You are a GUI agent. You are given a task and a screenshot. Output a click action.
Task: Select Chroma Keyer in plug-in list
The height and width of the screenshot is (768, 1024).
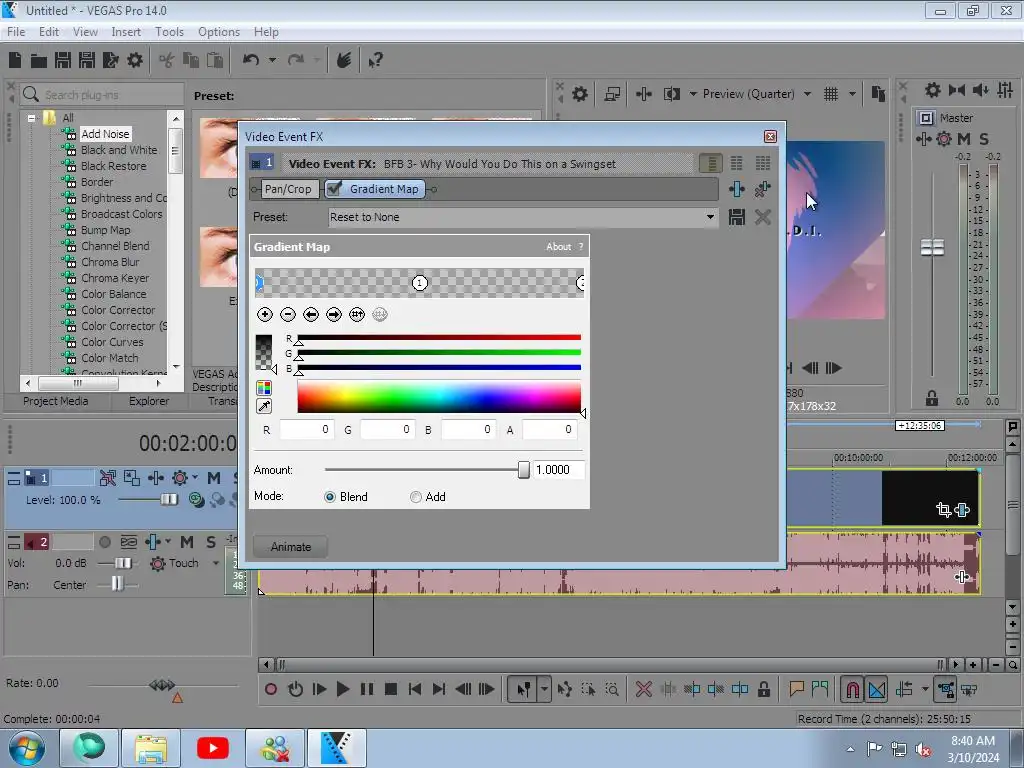(x=115, y=278)
